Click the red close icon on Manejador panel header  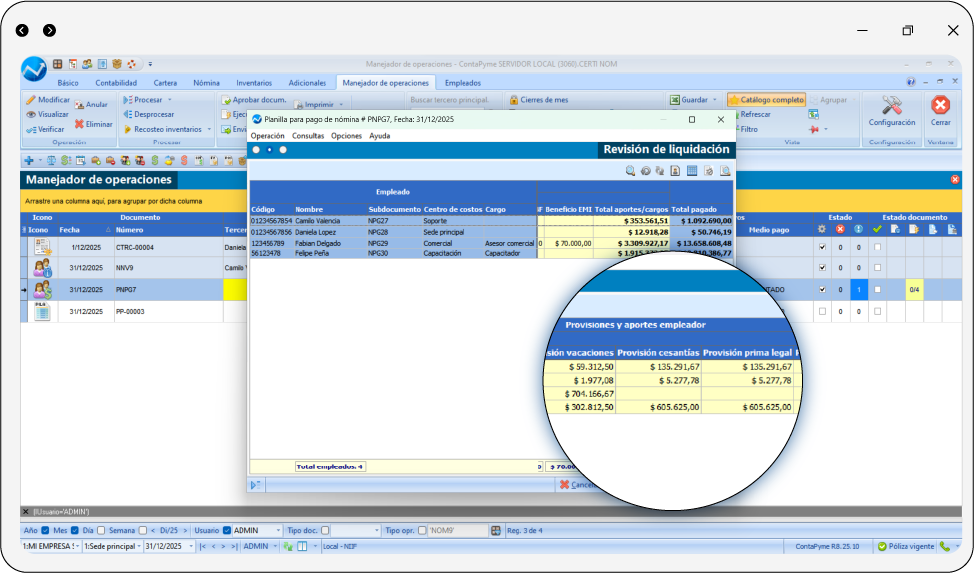(955, 180)
